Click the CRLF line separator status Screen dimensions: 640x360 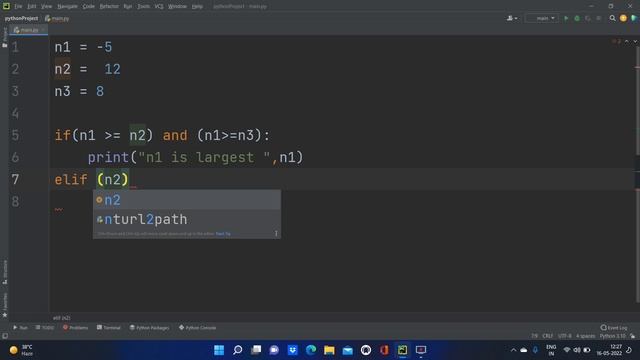547,336
